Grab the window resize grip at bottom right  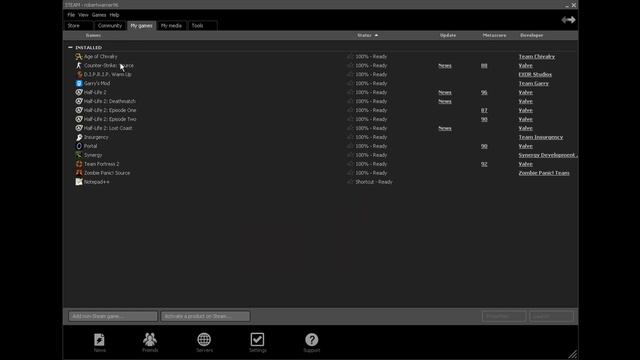pyautogui.click(x=573, y=354)
